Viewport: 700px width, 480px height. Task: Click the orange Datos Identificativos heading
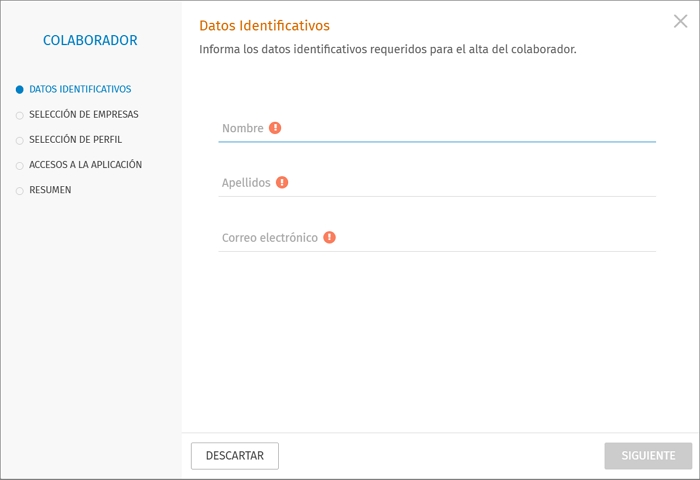pyautogui.click(x=264, y=25)
